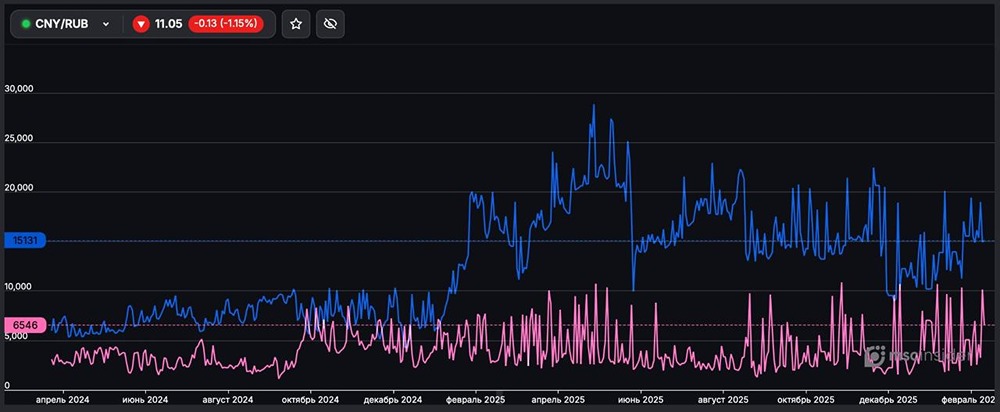Click the февраль 2025 axis label

point(476,399)
